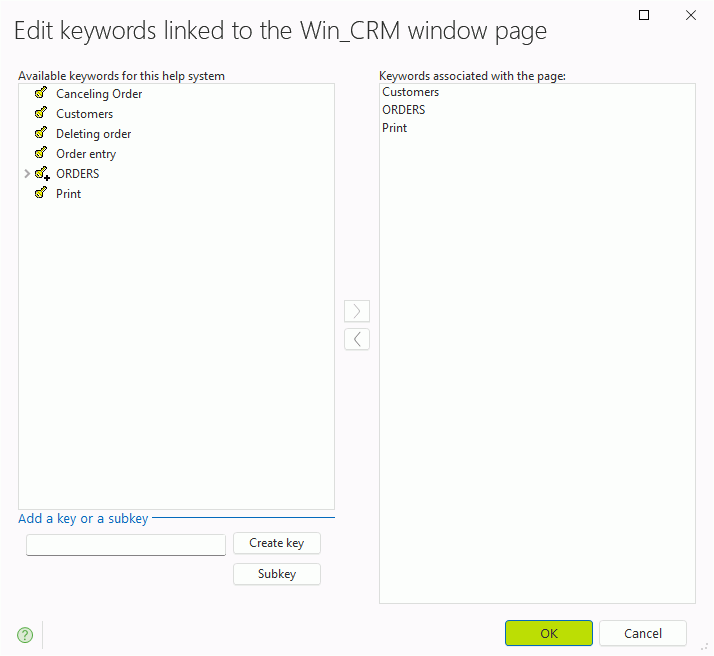Confirm changes with the OK button
The image size is (714, 656).
tap(549, 633)
